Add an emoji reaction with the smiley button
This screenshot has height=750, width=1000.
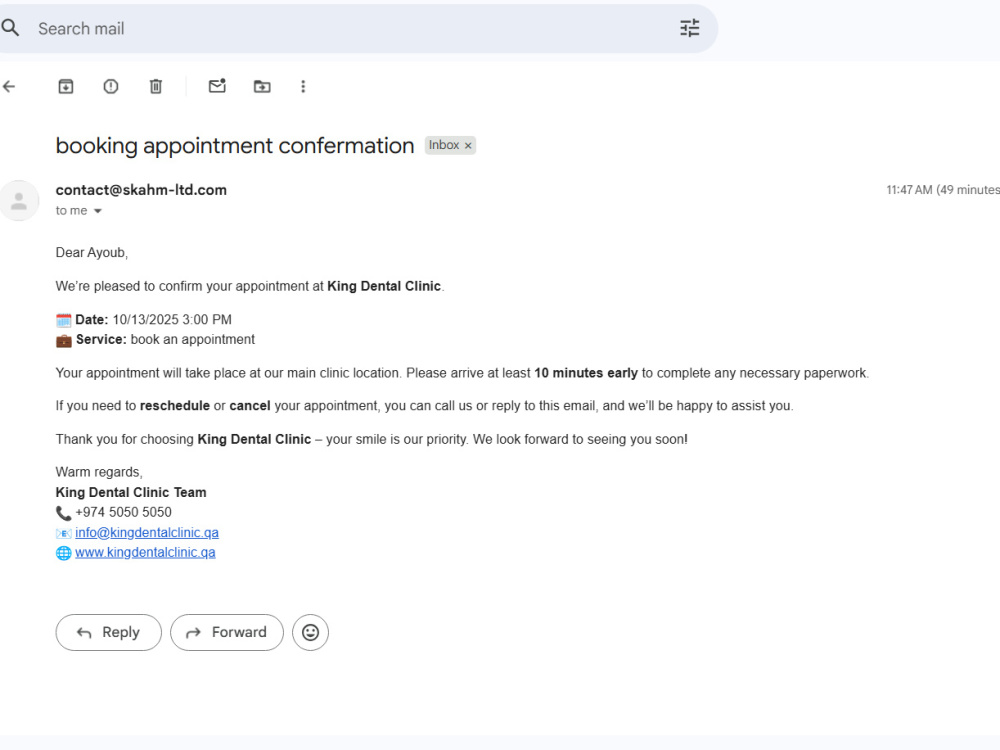pos(311,632)
